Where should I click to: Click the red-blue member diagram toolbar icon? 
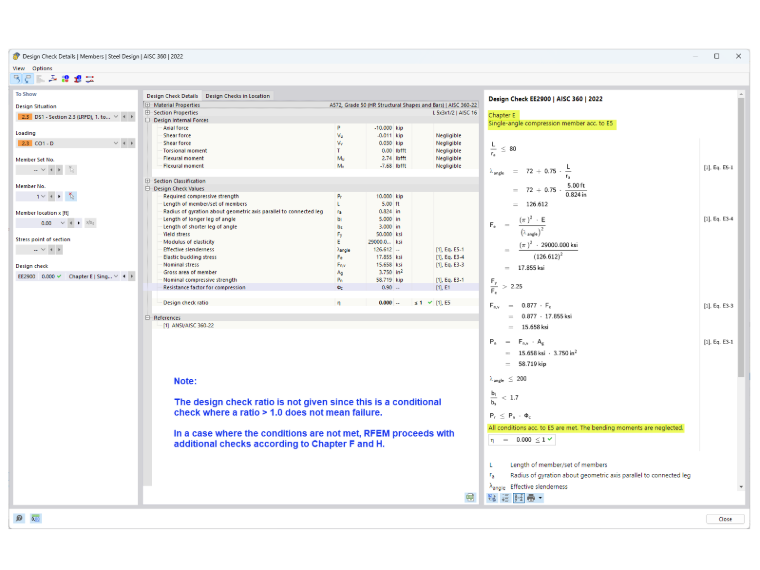click(52, 79)
